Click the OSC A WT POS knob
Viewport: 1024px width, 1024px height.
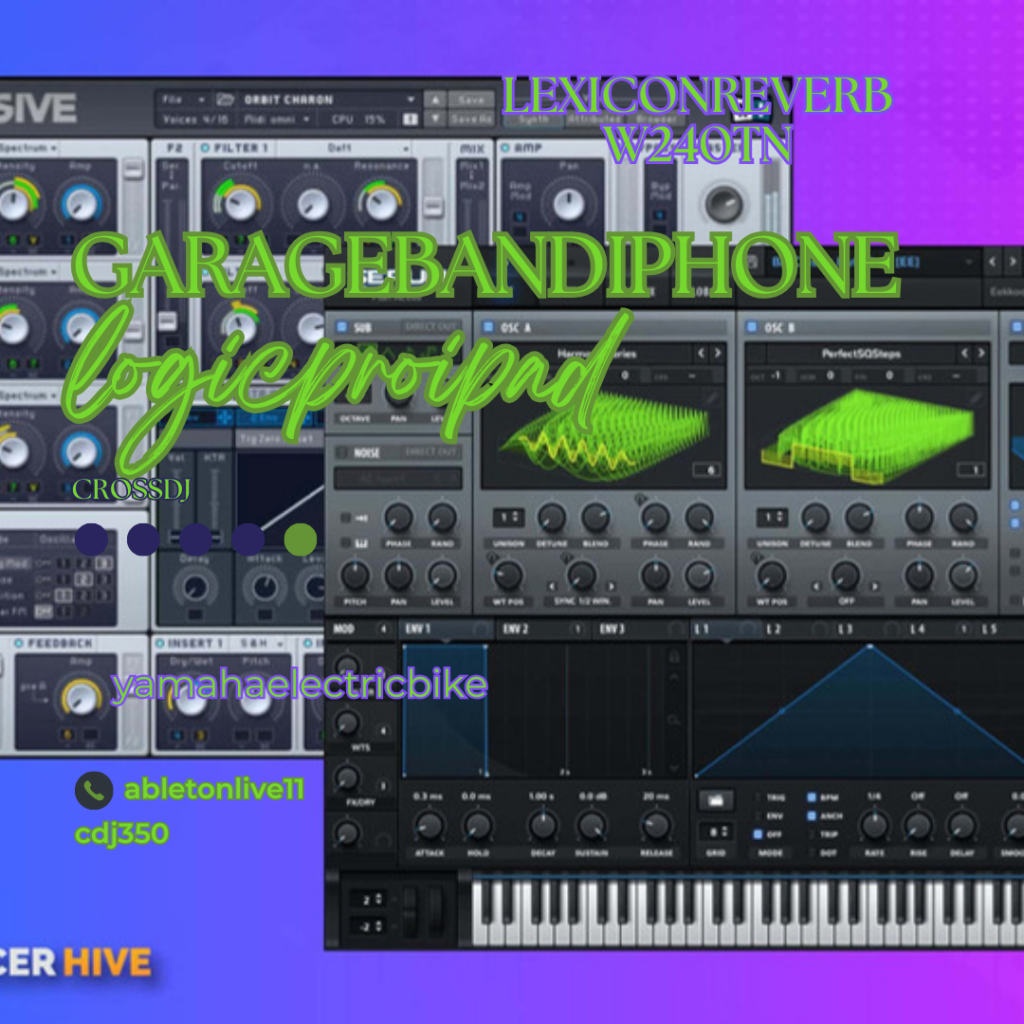click(x=507, y=575)
